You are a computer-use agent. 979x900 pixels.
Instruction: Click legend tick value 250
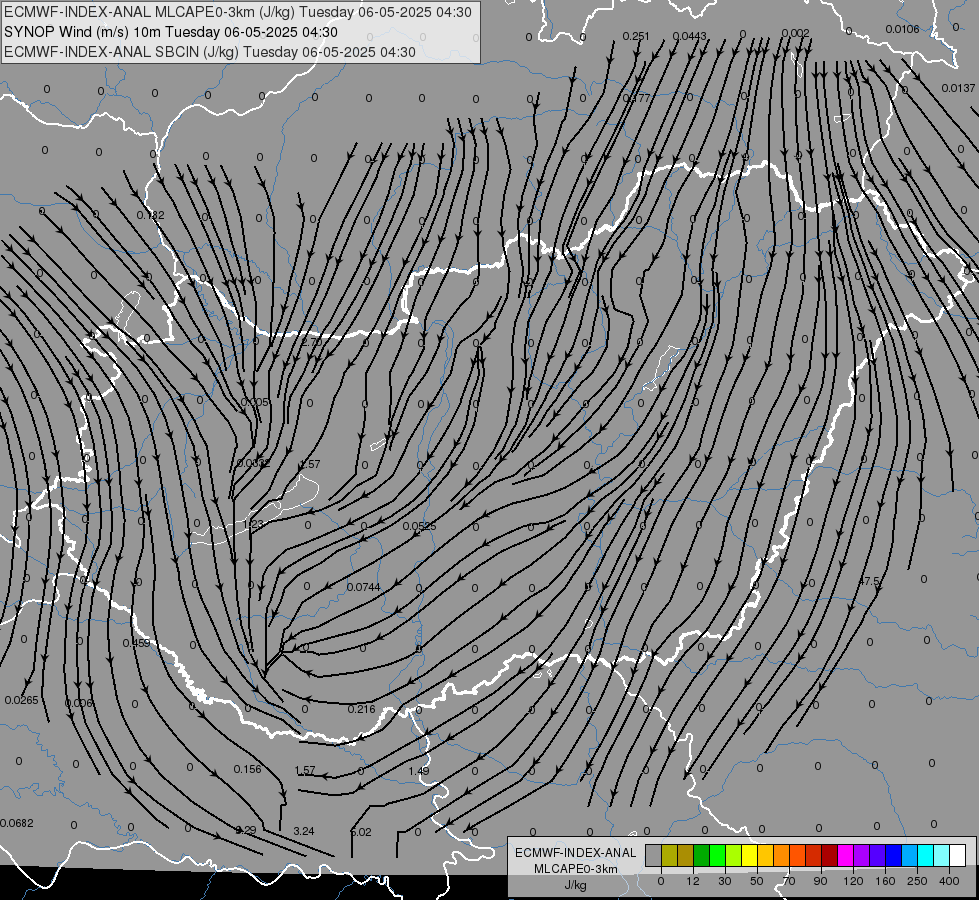917,881
